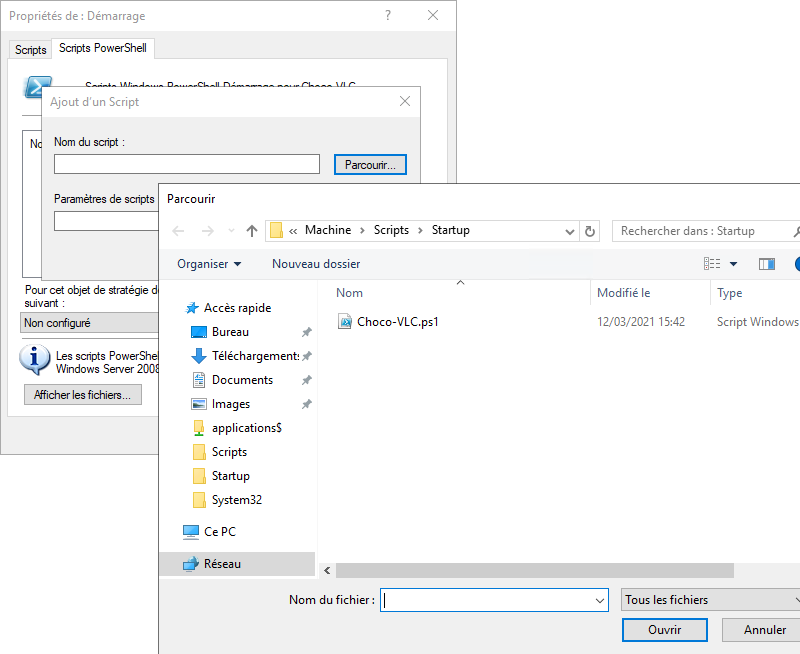This screenshot has width=800, height=654.
Task: Click the collapse arrow above file list
Action: [x=460, y=283]
